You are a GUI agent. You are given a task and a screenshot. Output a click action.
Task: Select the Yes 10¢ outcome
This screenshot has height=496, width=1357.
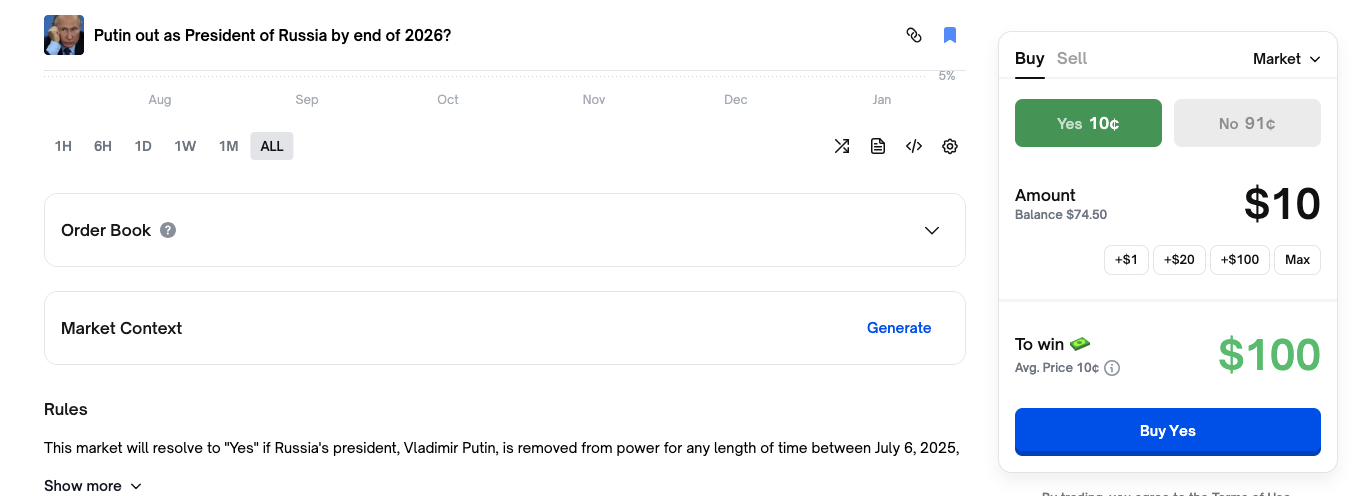[1088, 123]
